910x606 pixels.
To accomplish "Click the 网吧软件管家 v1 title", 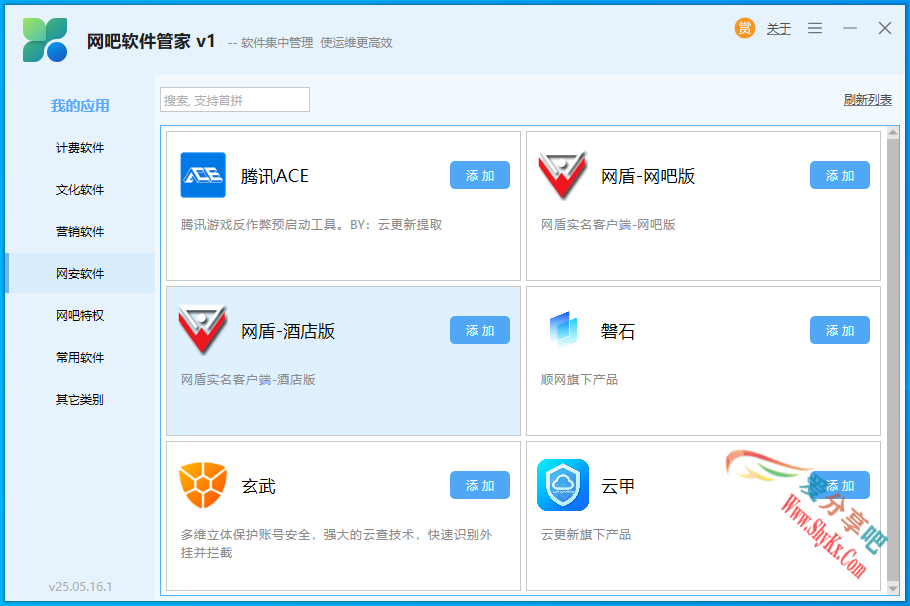I will click(x=151, y=41).
